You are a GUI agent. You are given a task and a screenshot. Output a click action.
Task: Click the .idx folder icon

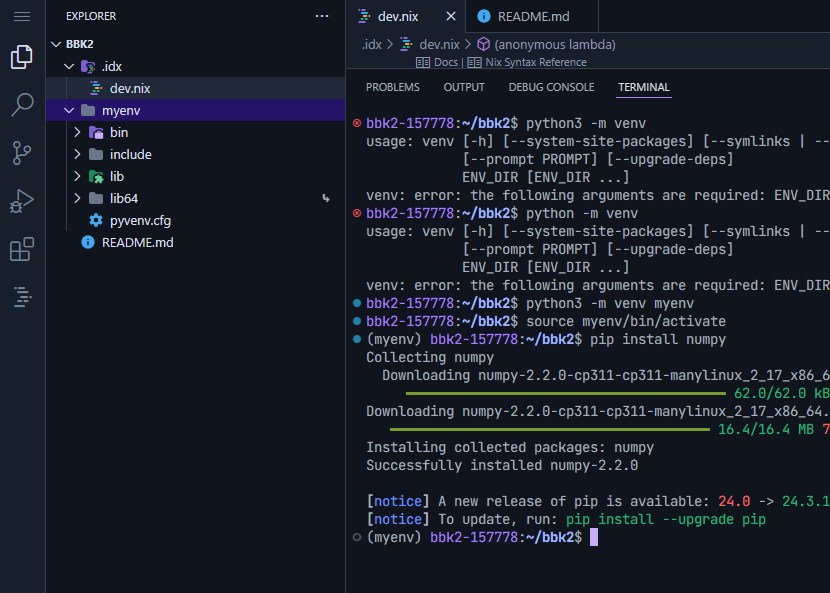[88, 66]
